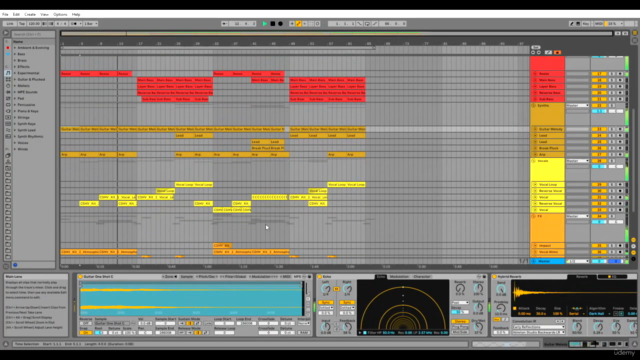Select Clips icon in browser sidebar
Screen dimensions: 640x360
(x=8, y=118)
